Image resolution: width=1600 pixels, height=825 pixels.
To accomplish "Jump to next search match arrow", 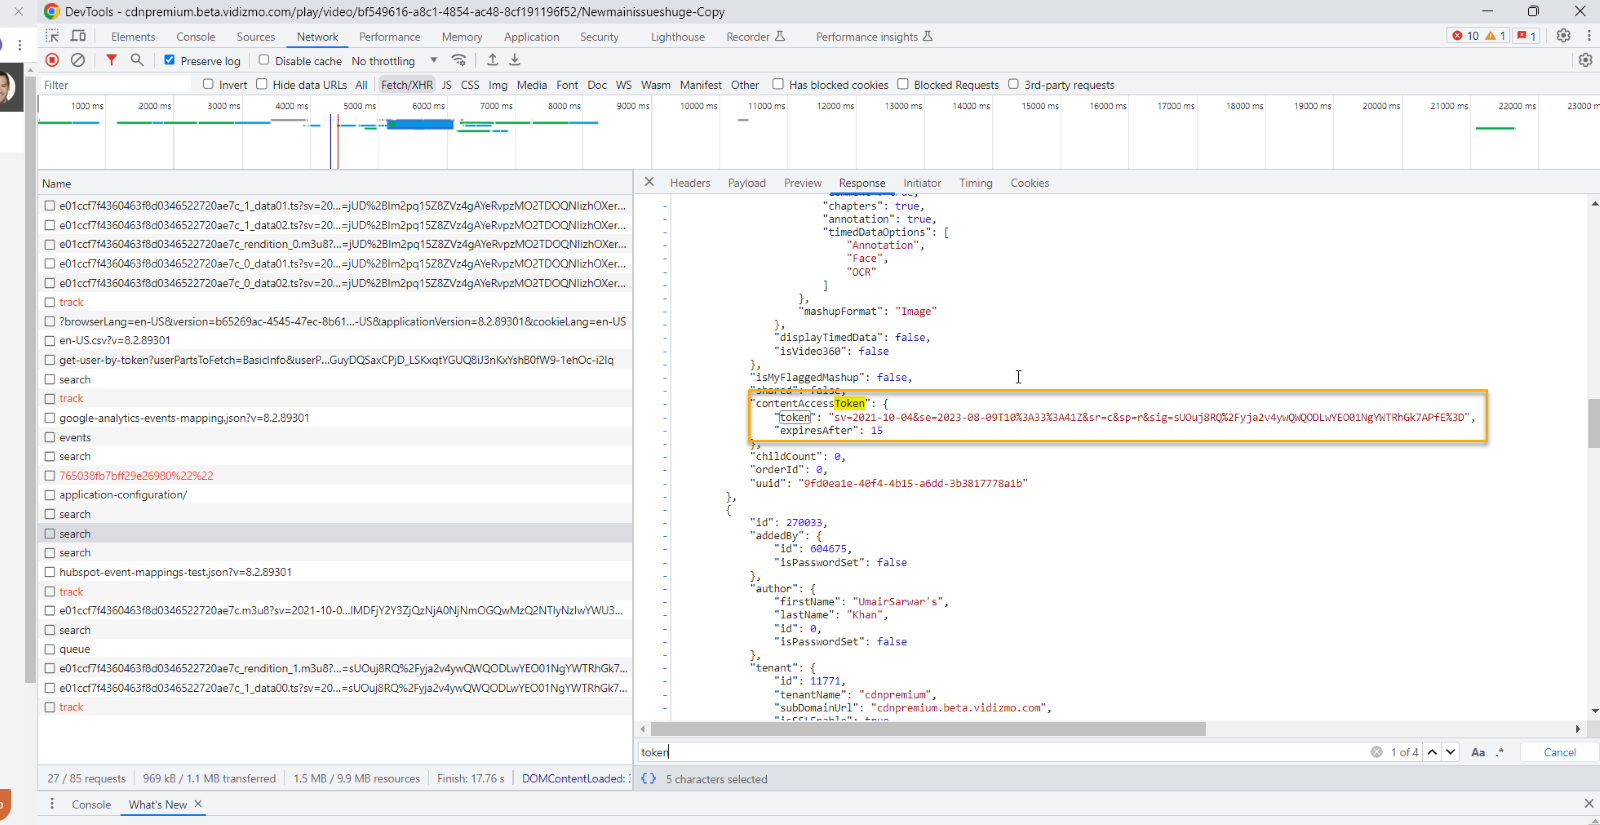I will 1451,752.
